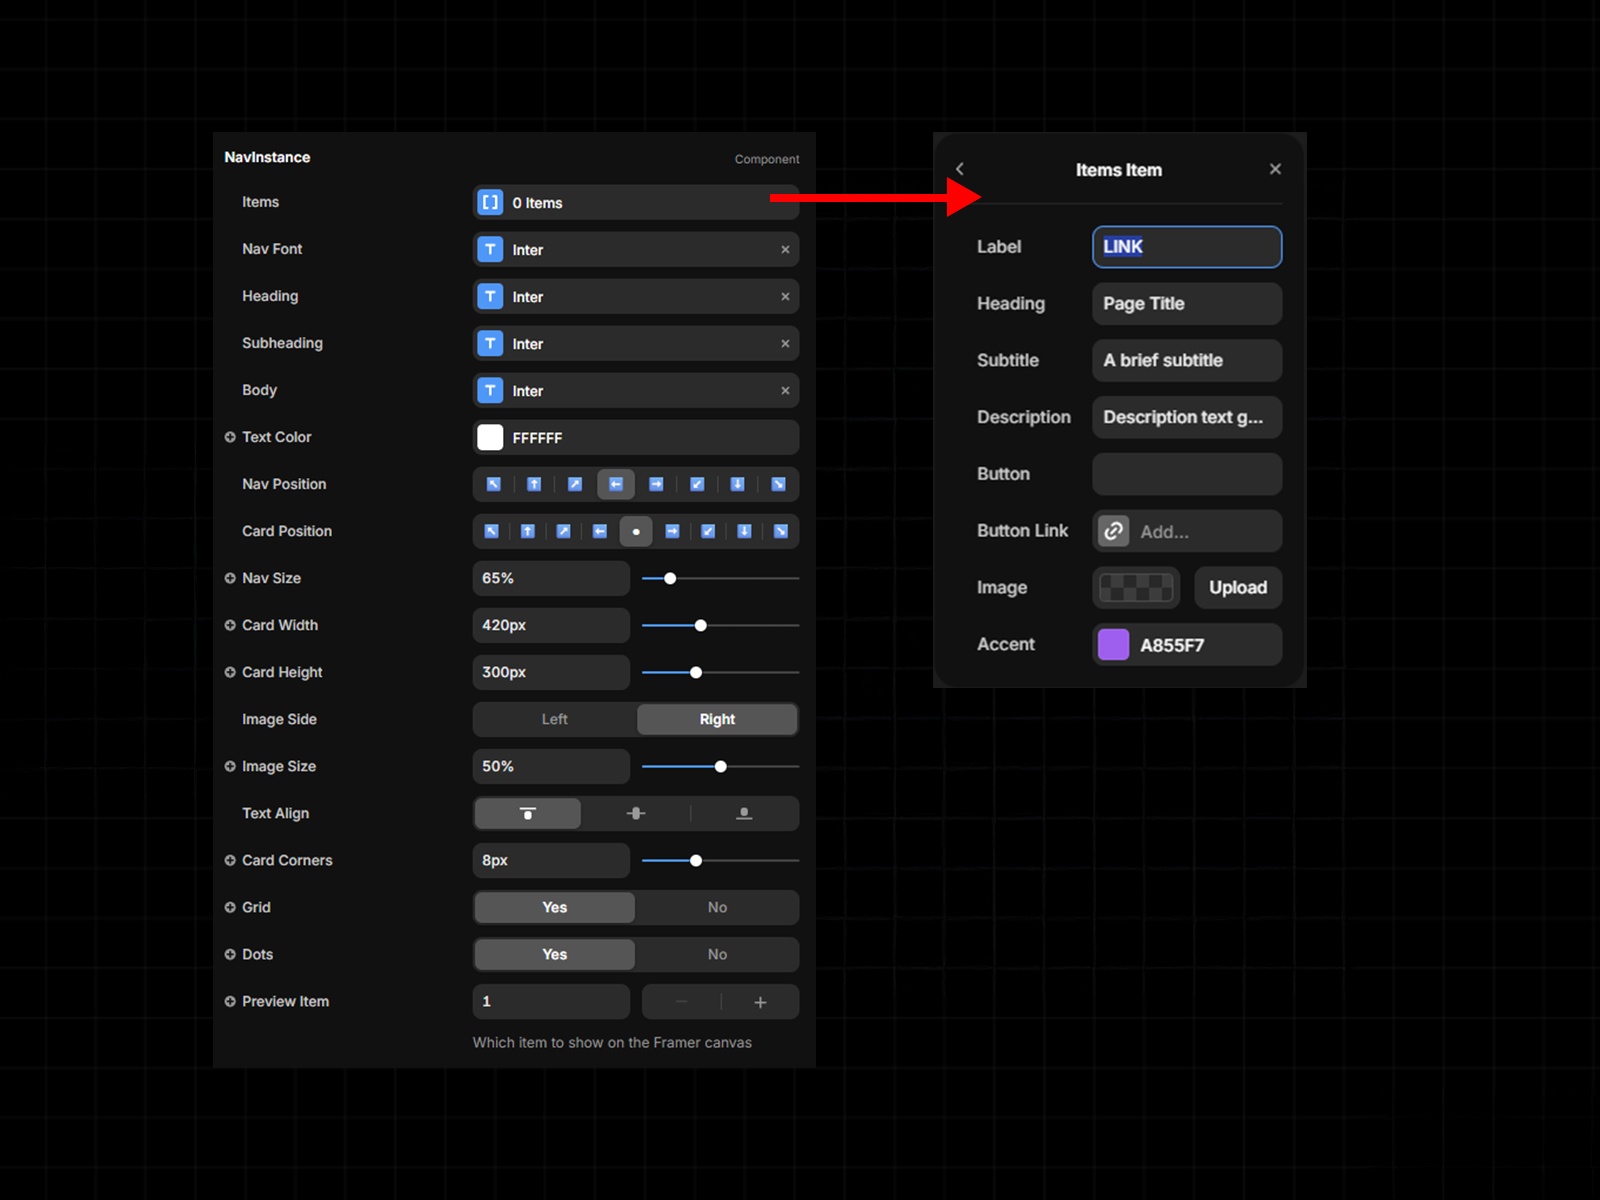Click the Card Width slider handle

701,625
